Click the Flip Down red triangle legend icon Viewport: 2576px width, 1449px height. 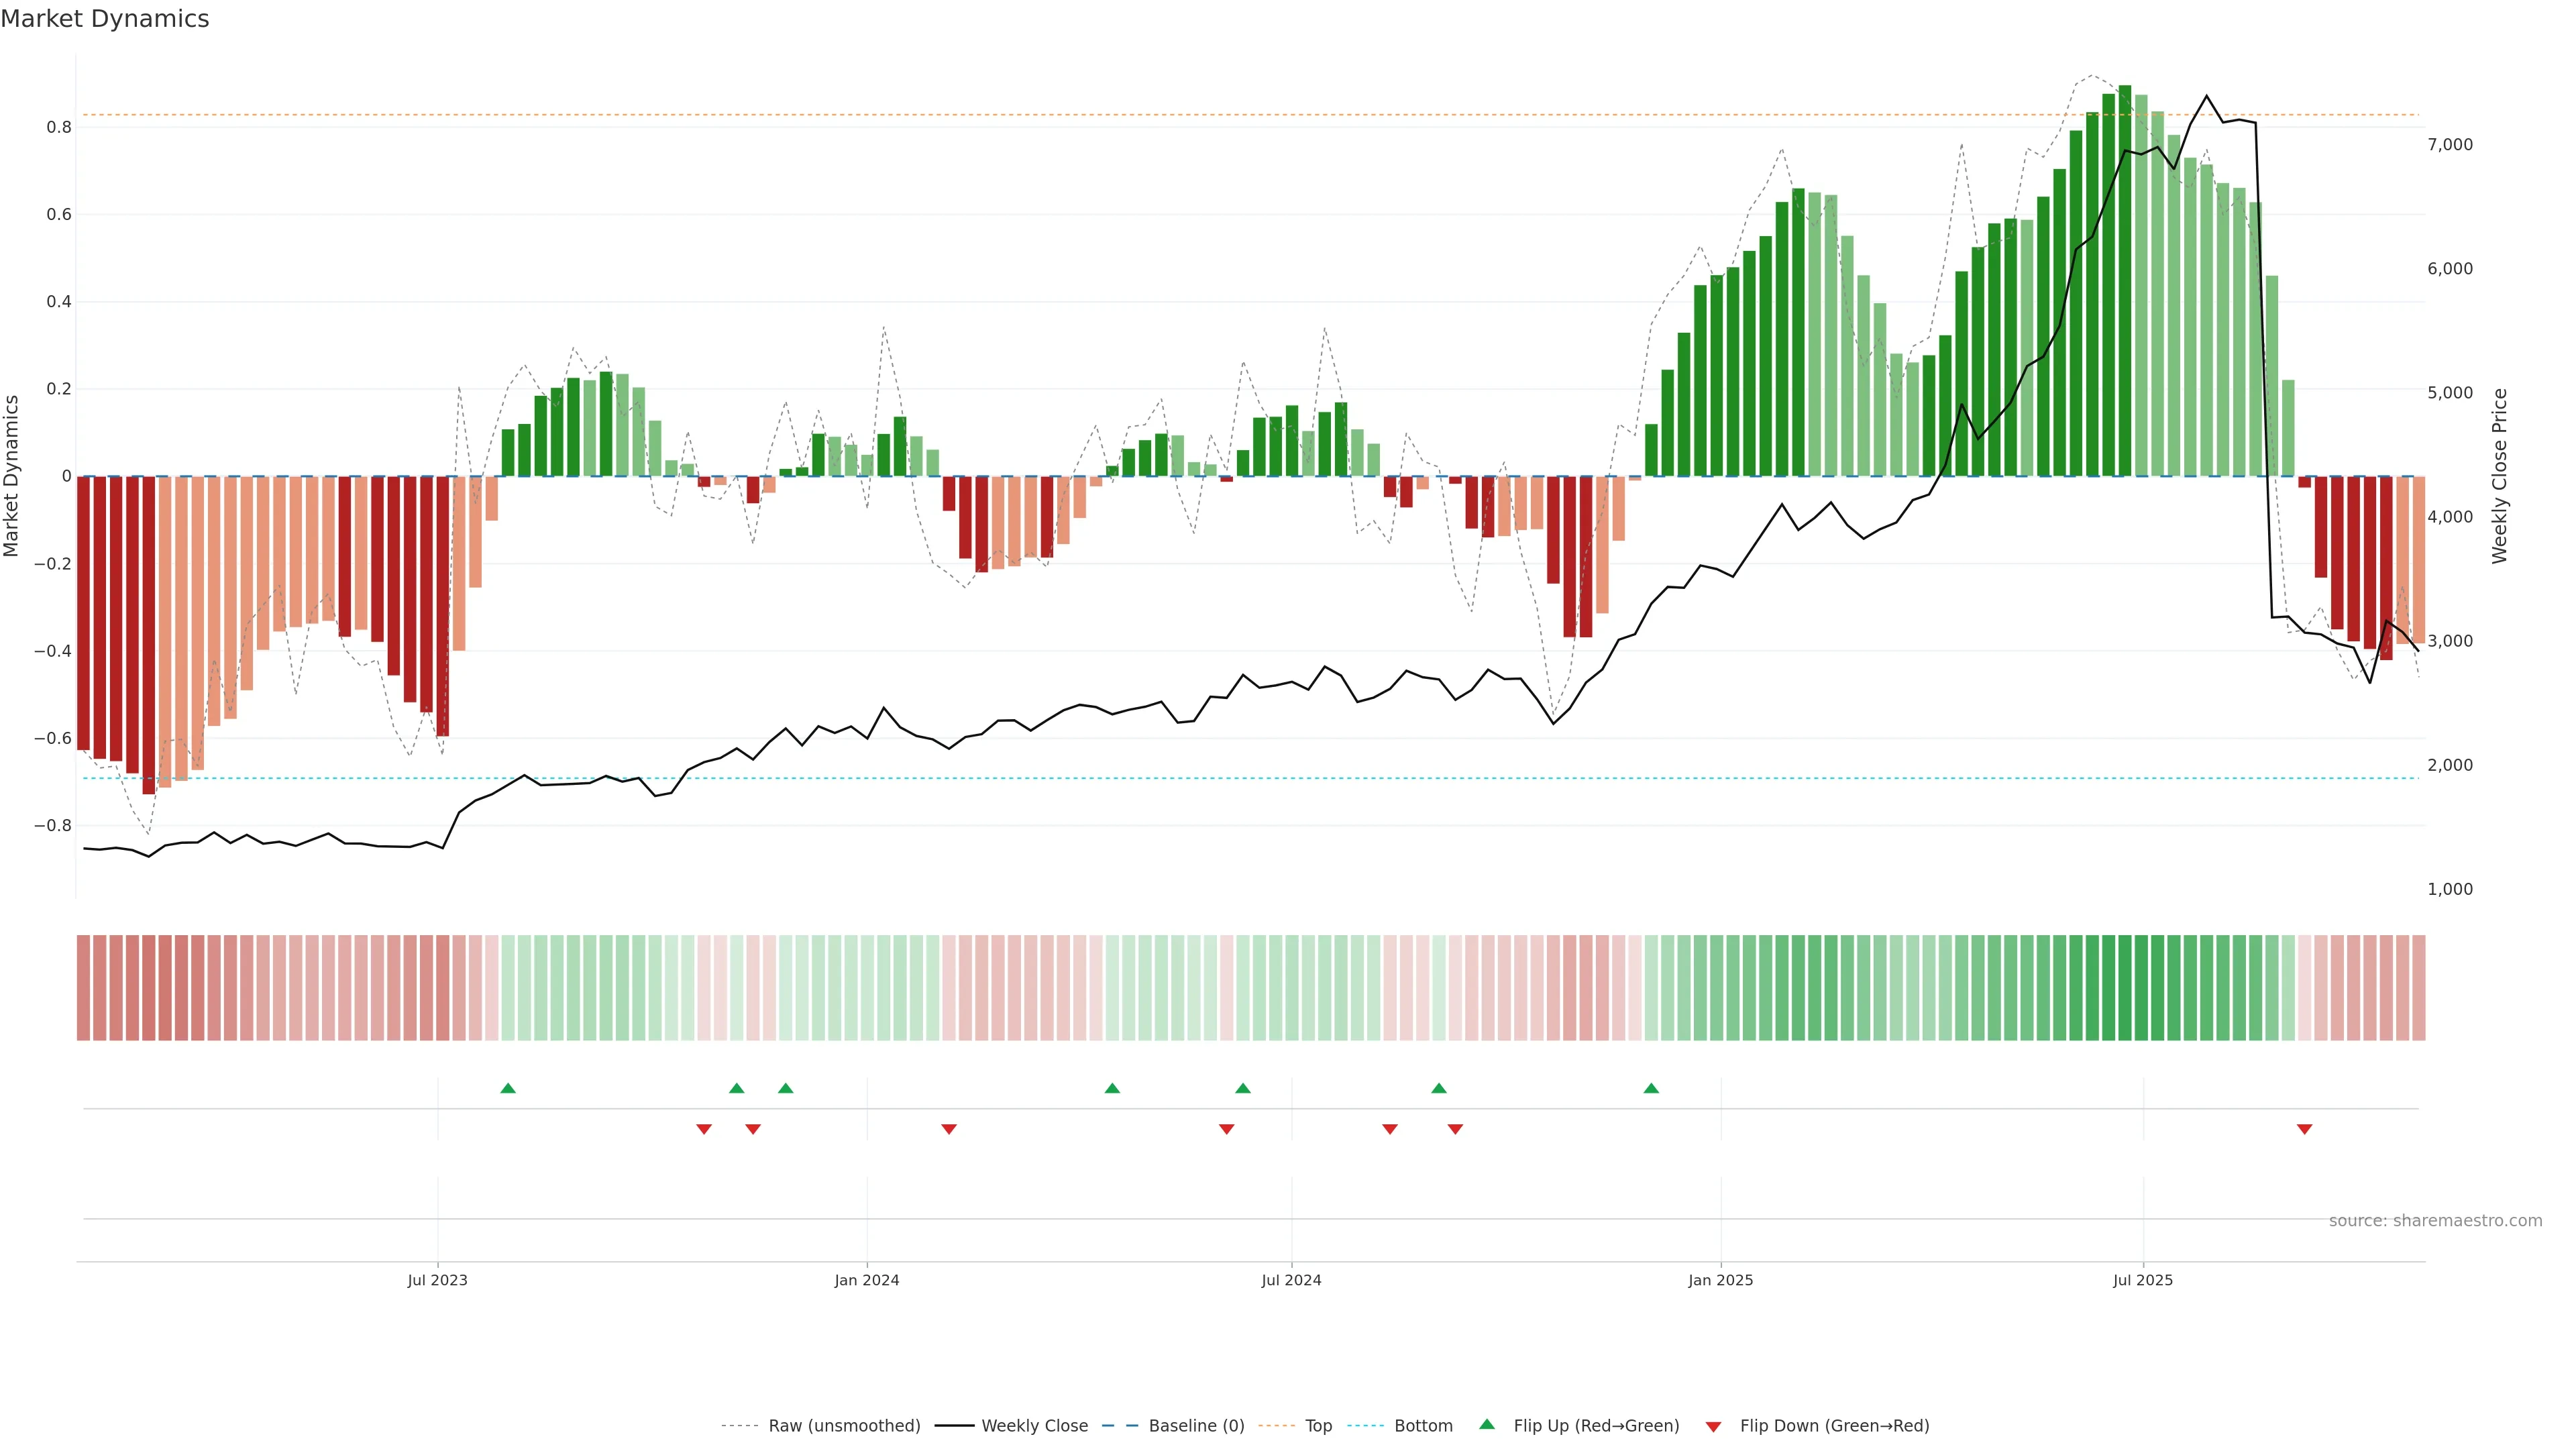pos(1713,1426)
